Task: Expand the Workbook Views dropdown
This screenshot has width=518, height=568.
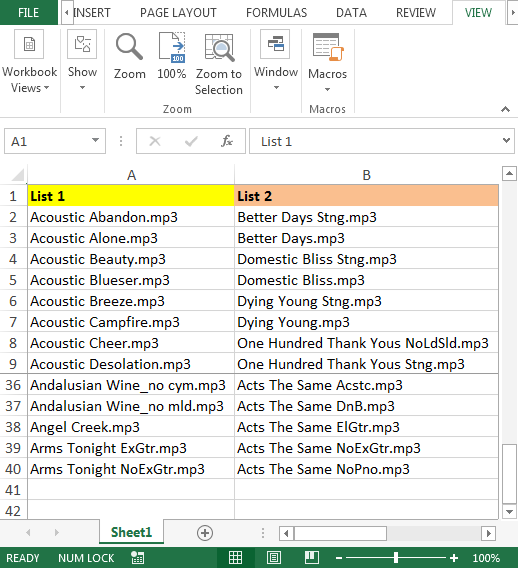Action: pos(29,62)
